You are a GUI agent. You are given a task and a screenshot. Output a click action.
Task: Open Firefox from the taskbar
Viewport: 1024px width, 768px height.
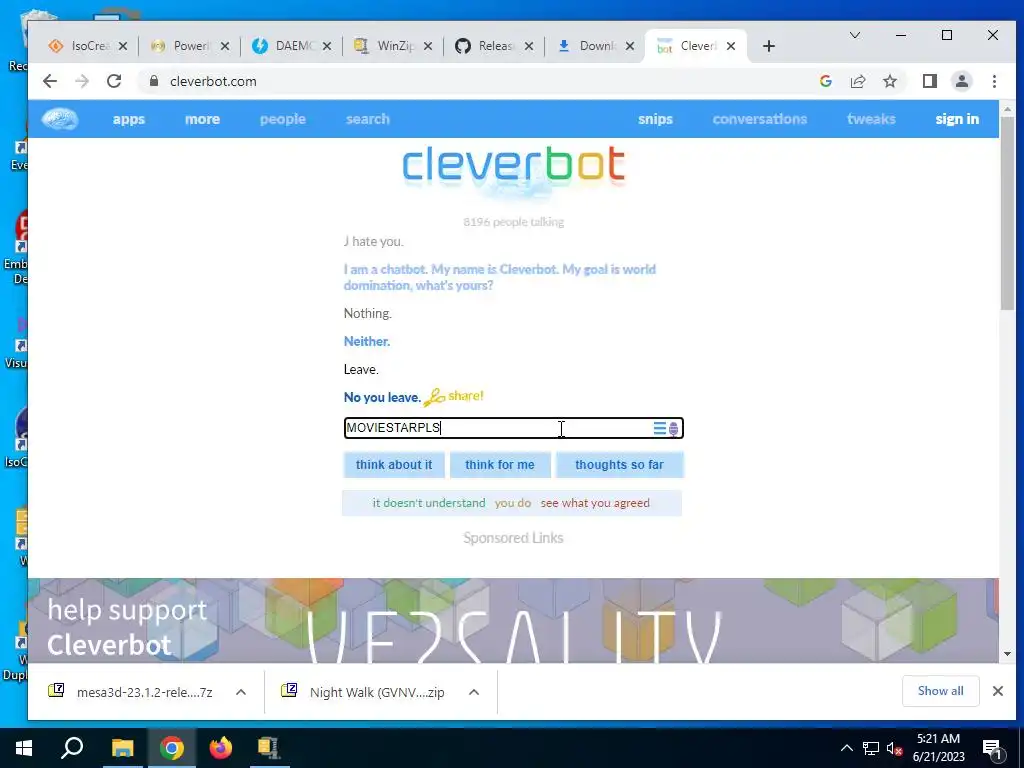(x=221, y=748)
